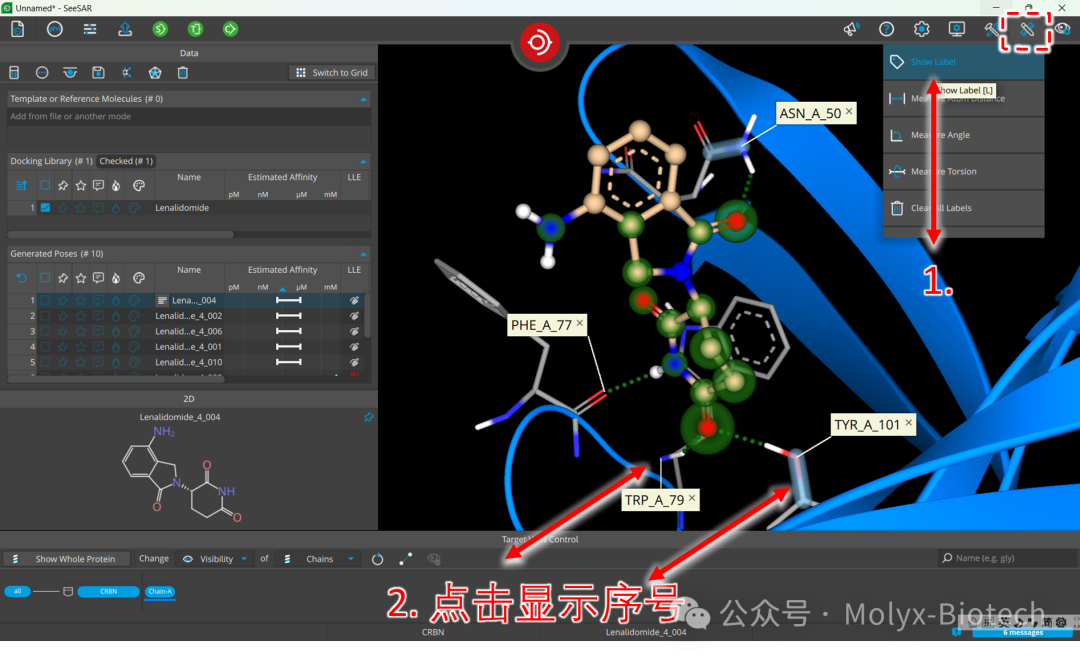Toggle the select-all checkbox in Generated Poses header

pos(45,278)
